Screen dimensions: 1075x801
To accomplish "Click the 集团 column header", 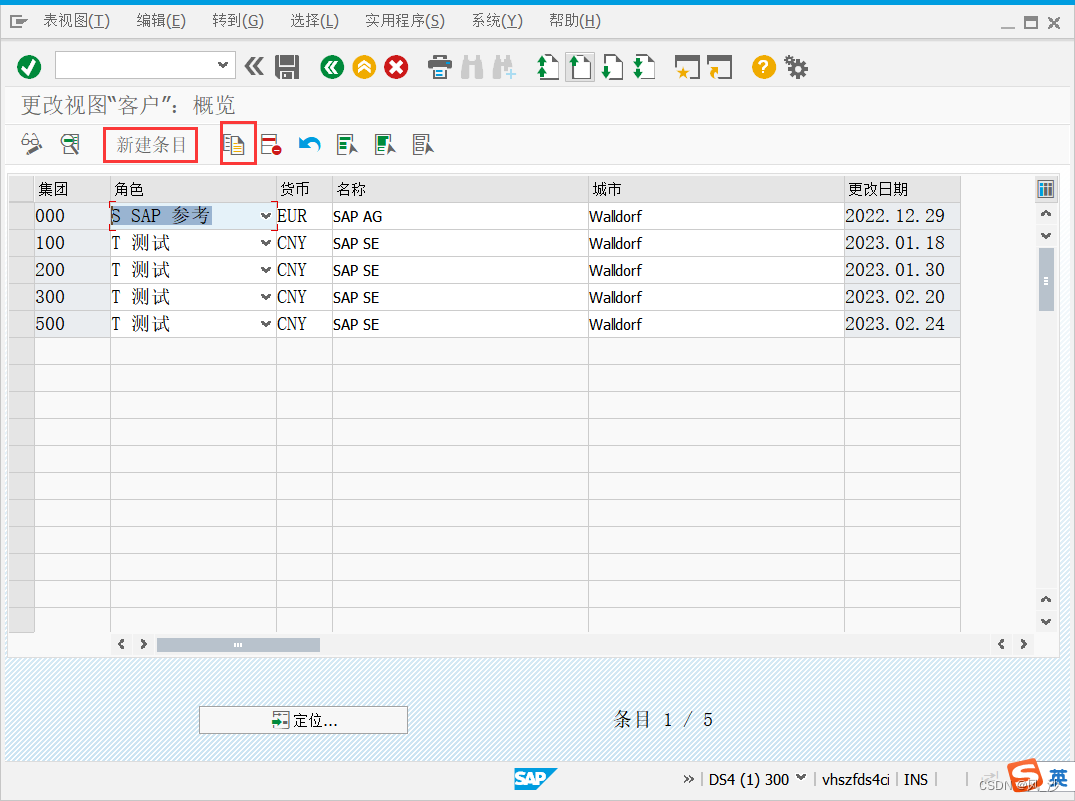I will (72, 189).
